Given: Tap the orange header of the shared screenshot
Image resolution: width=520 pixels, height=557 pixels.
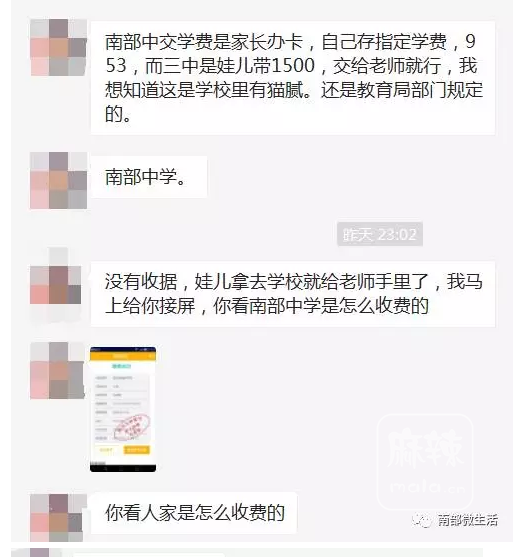Looking at the screenshot, I should coord(123,355).
